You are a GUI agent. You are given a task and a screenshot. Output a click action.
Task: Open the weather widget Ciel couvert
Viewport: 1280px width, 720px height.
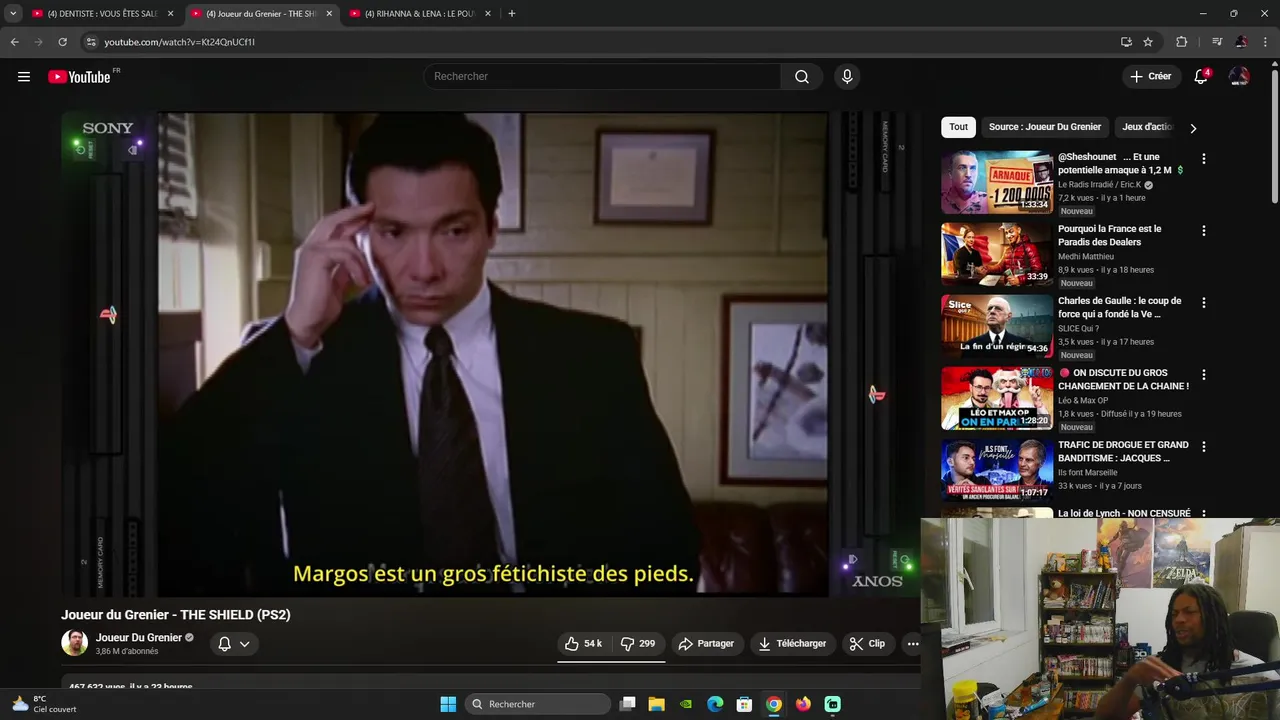click(45, 704)
